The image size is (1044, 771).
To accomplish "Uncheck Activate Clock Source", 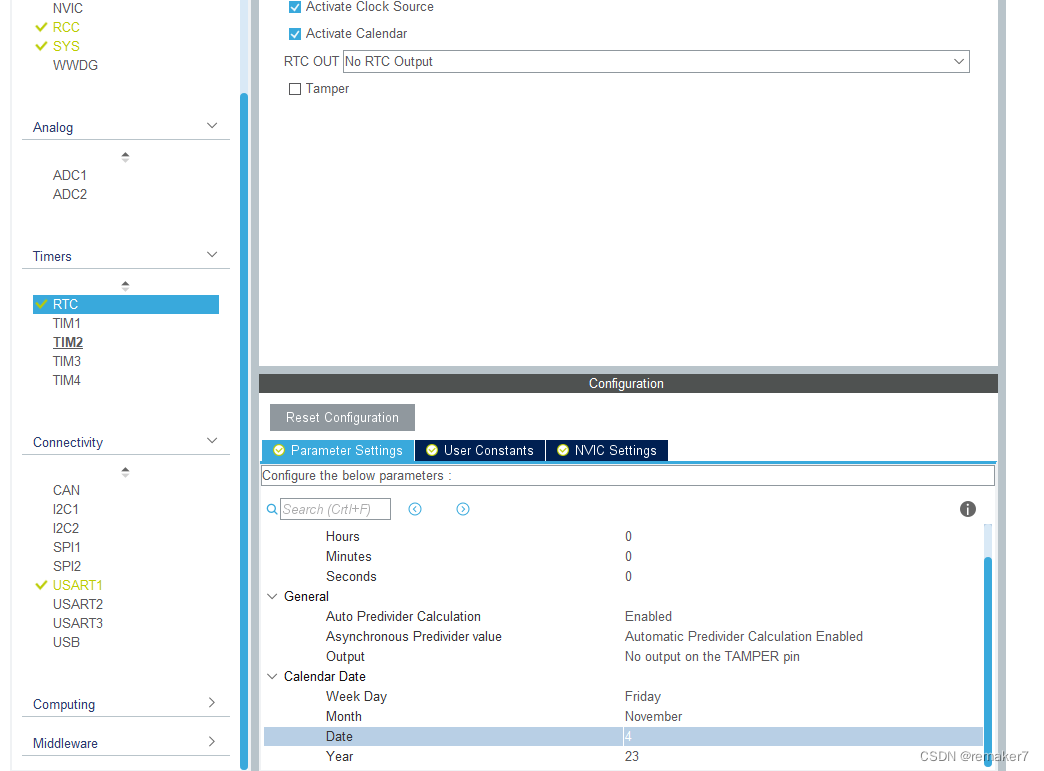I will click(x=295, y=7).
